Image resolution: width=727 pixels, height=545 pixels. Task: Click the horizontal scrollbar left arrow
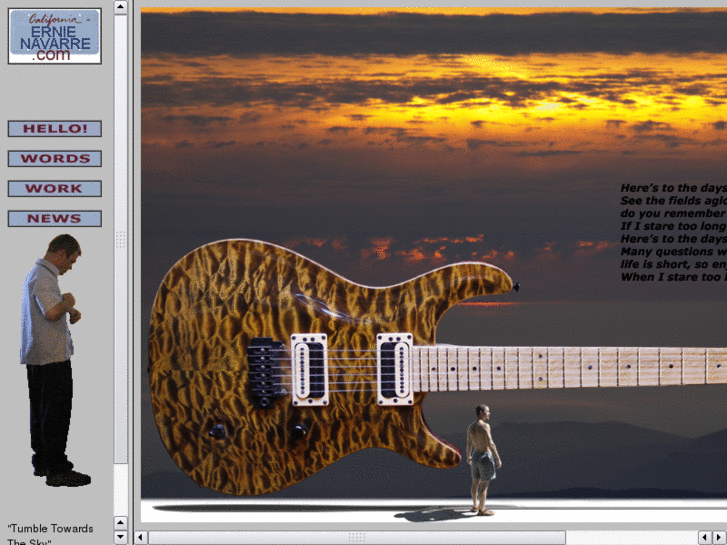141,538
